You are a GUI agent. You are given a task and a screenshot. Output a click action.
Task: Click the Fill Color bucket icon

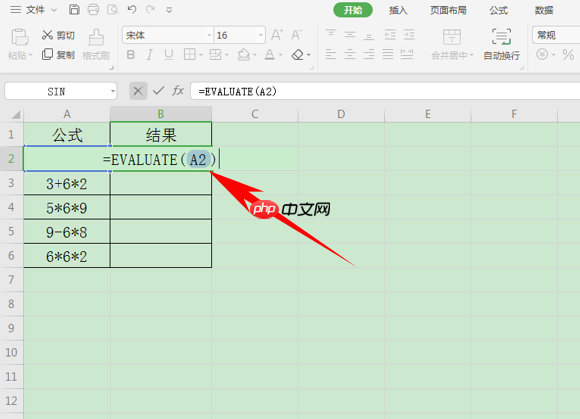point(244,55)
